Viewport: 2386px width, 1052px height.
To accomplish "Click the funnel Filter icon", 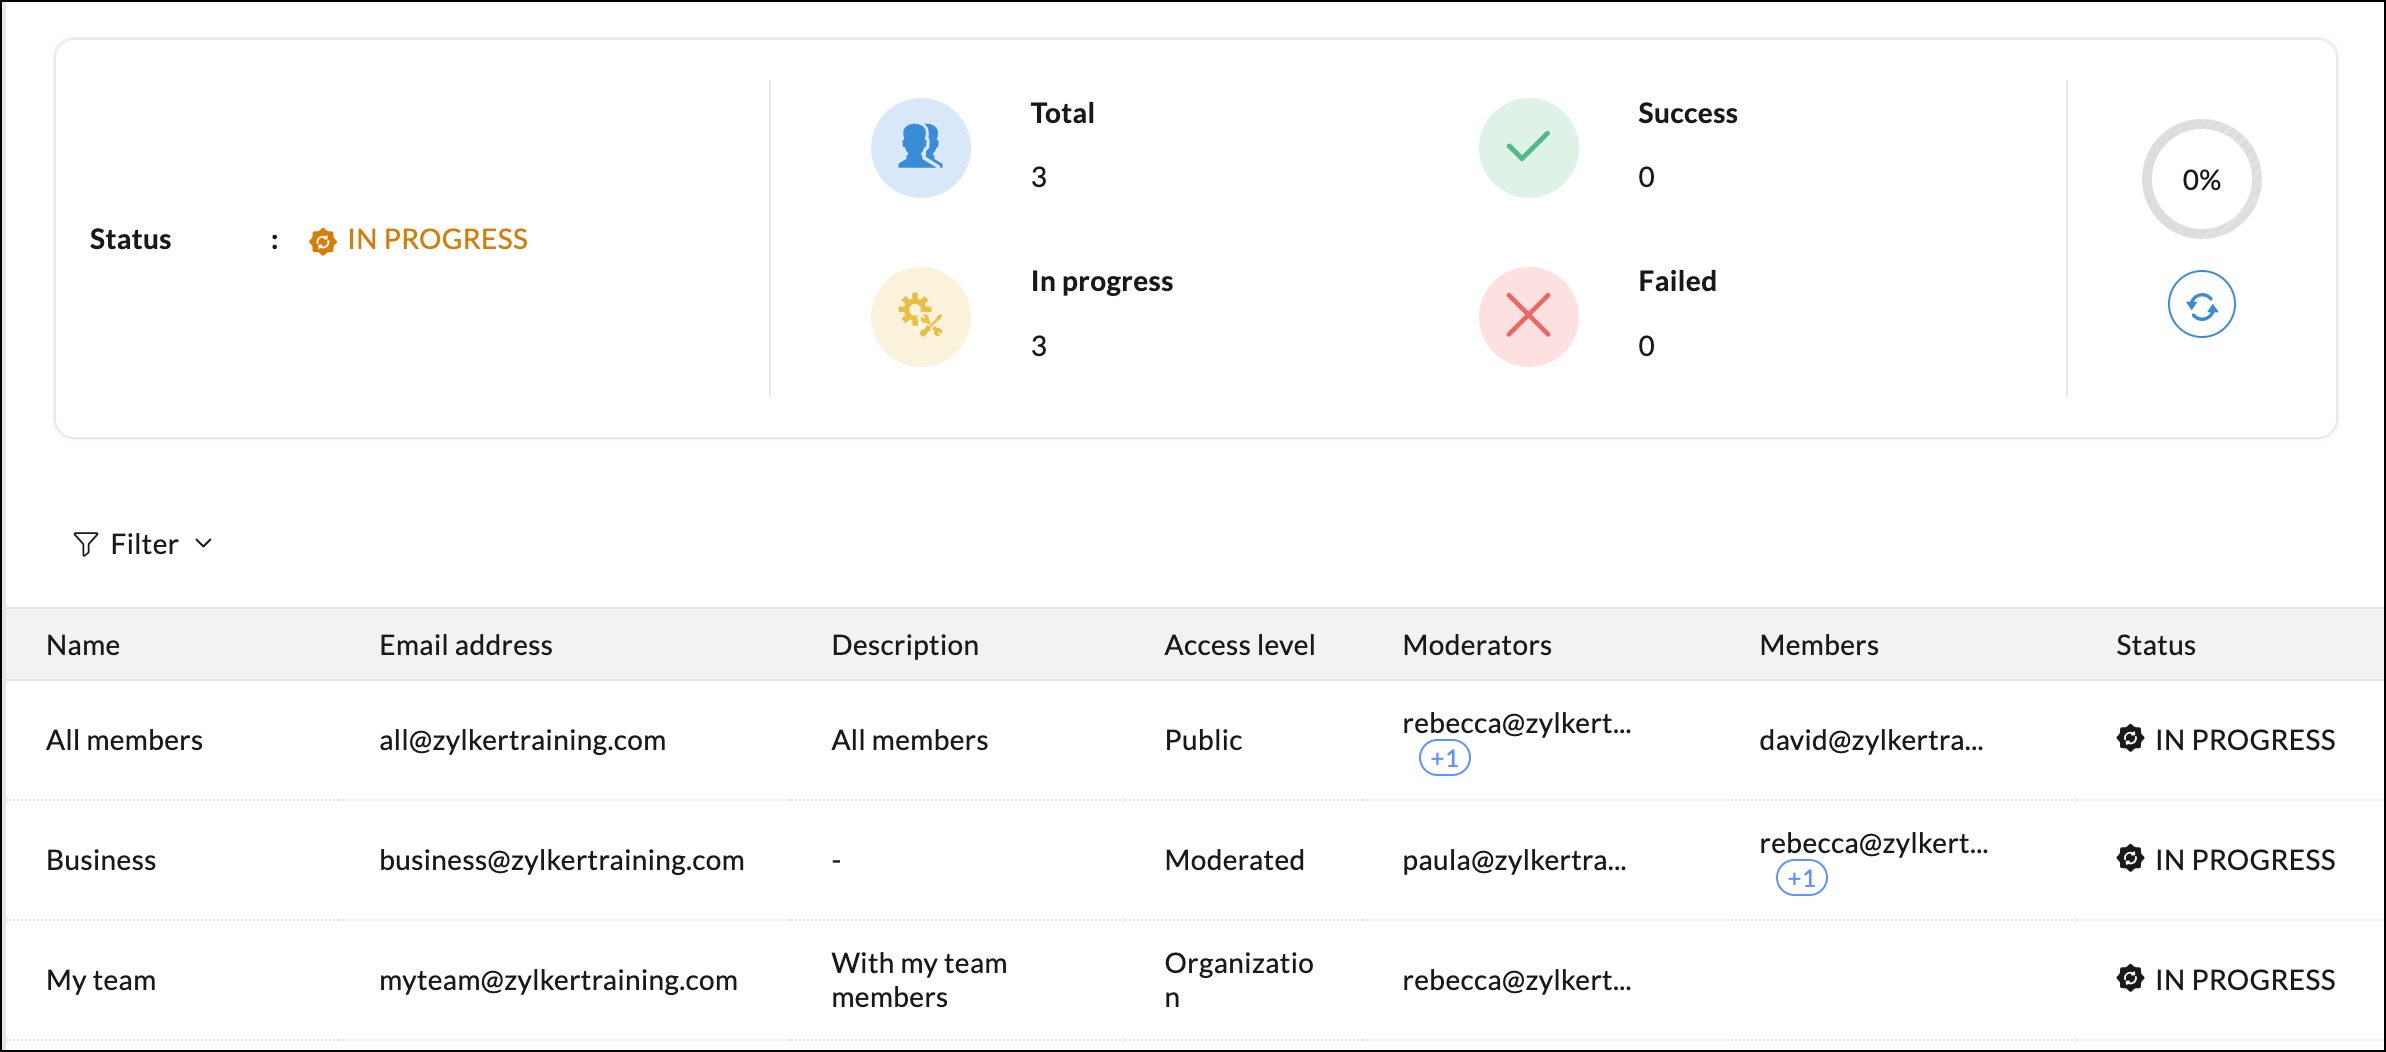I will tap(86, 544).
